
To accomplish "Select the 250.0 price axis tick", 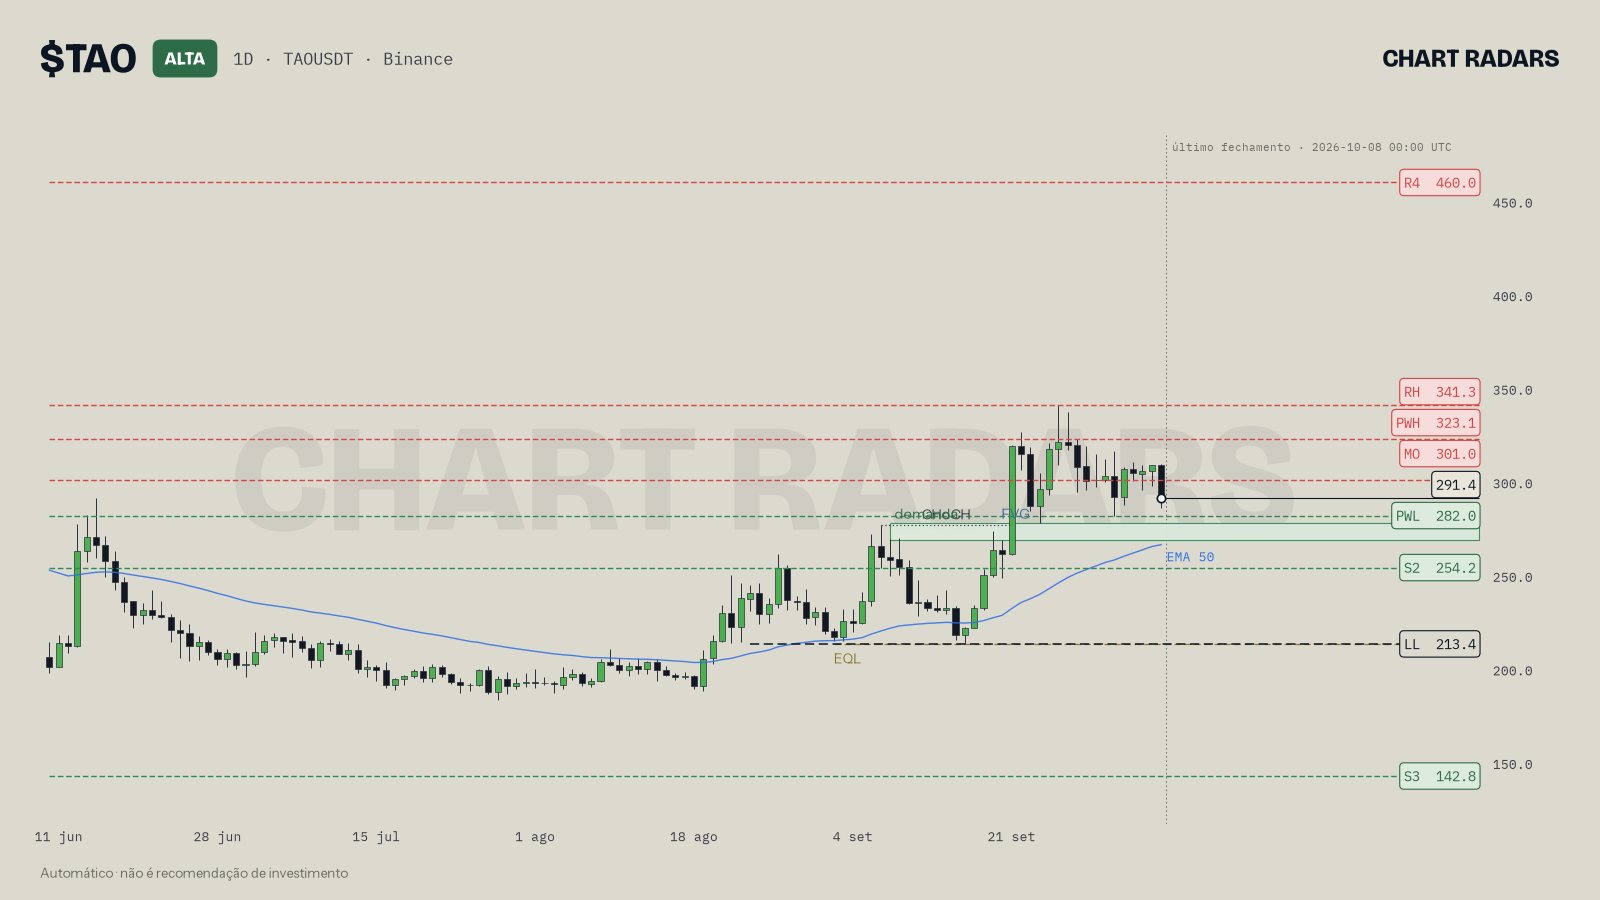I will (1512, 578).
